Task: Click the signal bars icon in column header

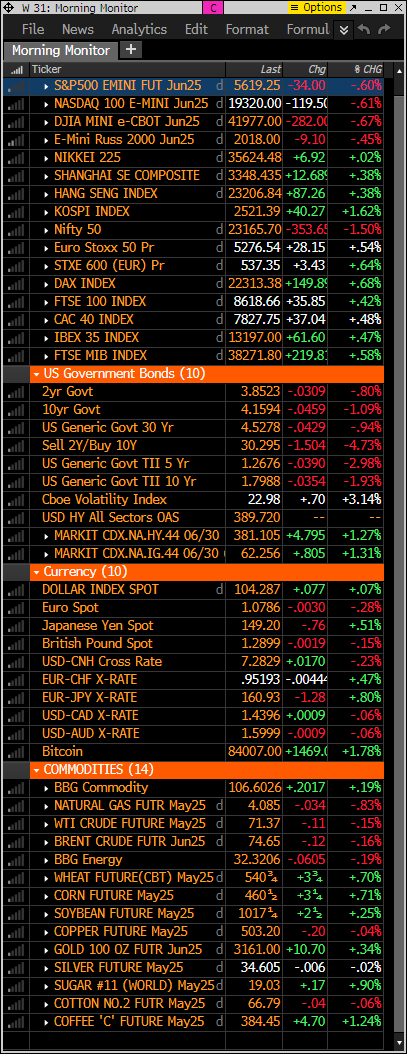Action: coord(17,69)
